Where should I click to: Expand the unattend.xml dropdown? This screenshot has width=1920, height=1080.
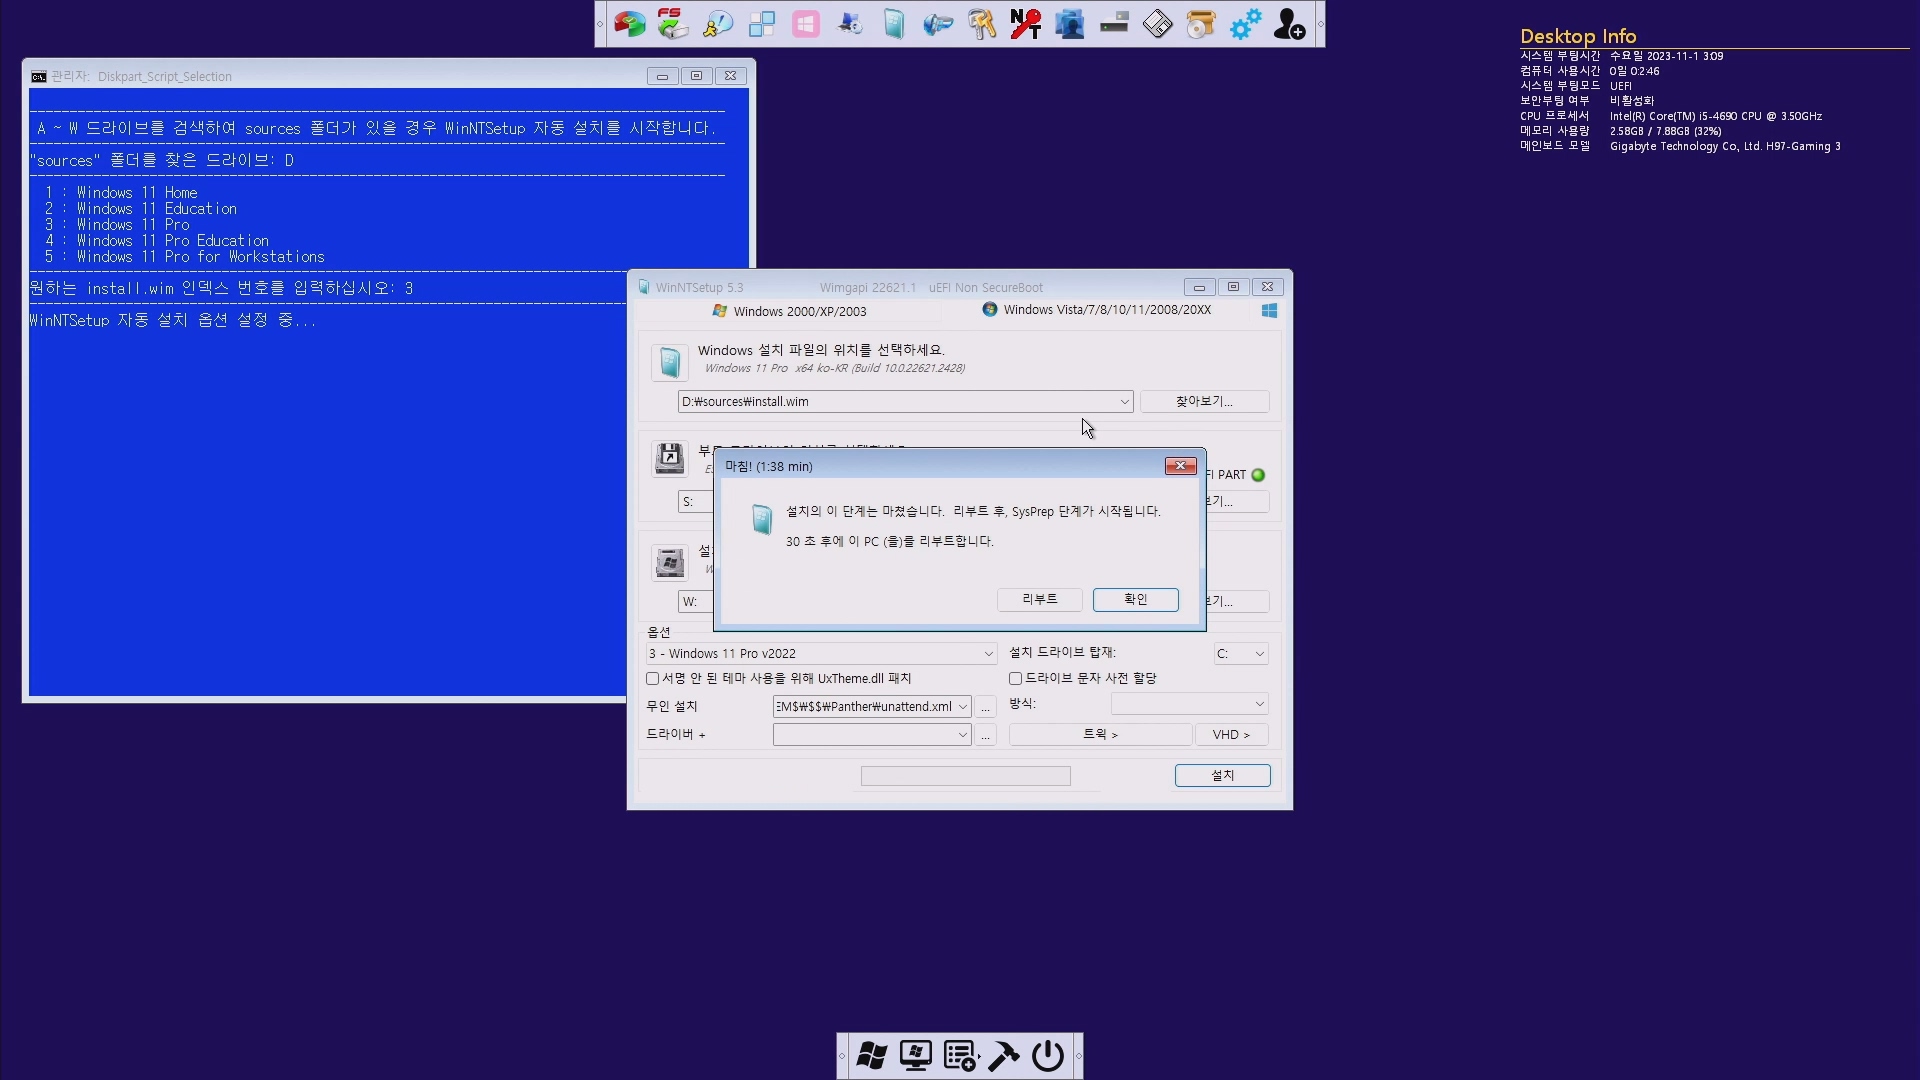click(962, 707)
